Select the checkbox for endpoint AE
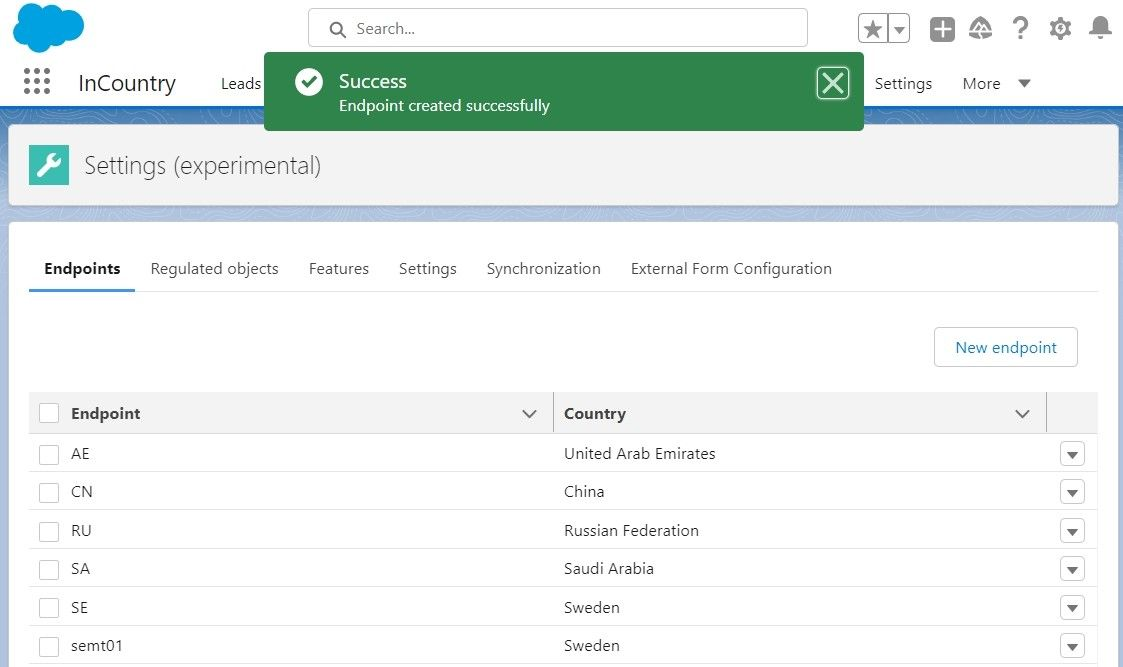This screenshot has width=1123, height=667. 47,453
